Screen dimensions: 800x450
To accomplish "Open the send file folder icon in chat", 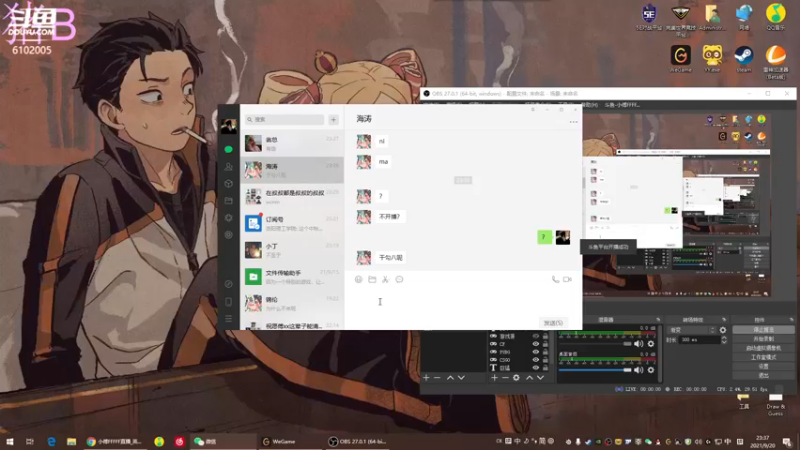I will click(372, 280).
